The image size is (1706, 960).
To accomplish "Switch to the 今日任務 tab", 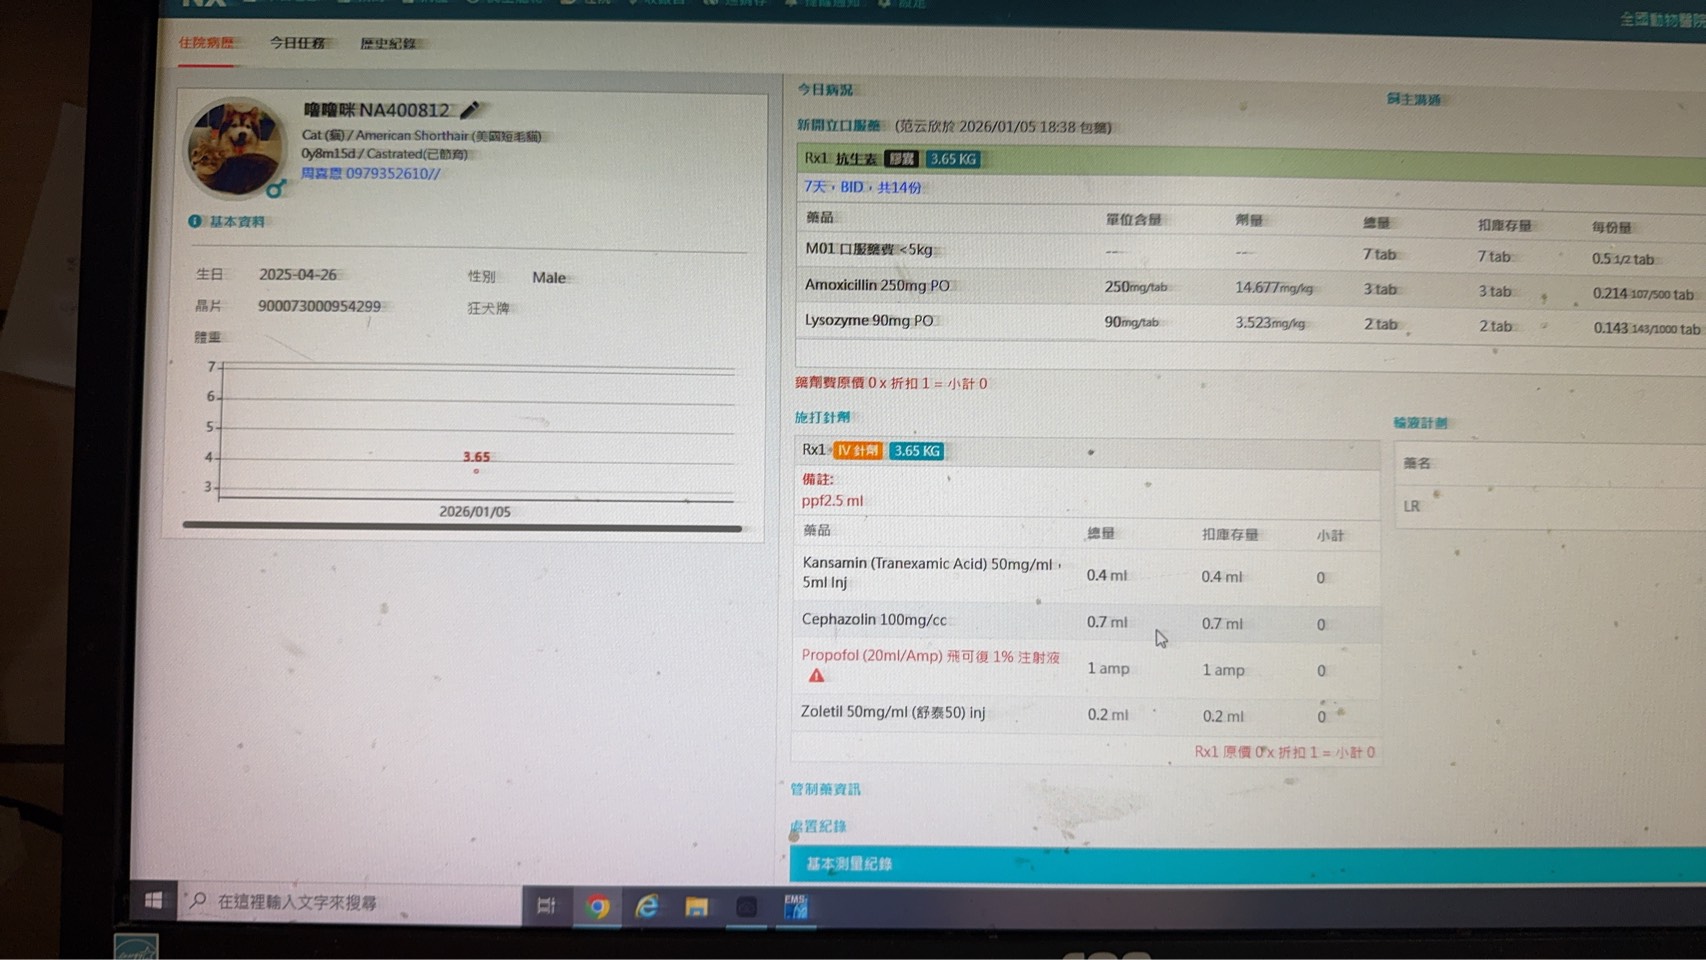I will tap(297, 43).
